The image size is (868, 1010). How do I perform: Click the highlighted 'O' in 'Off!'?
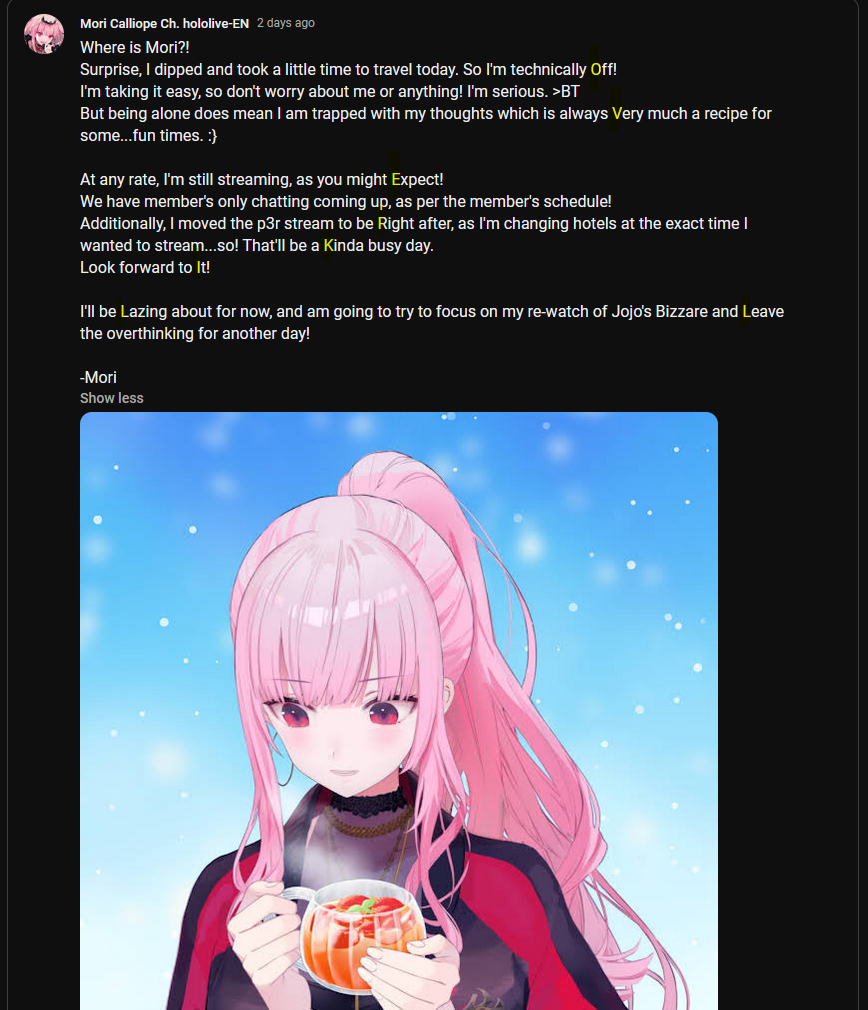(596, 70)
